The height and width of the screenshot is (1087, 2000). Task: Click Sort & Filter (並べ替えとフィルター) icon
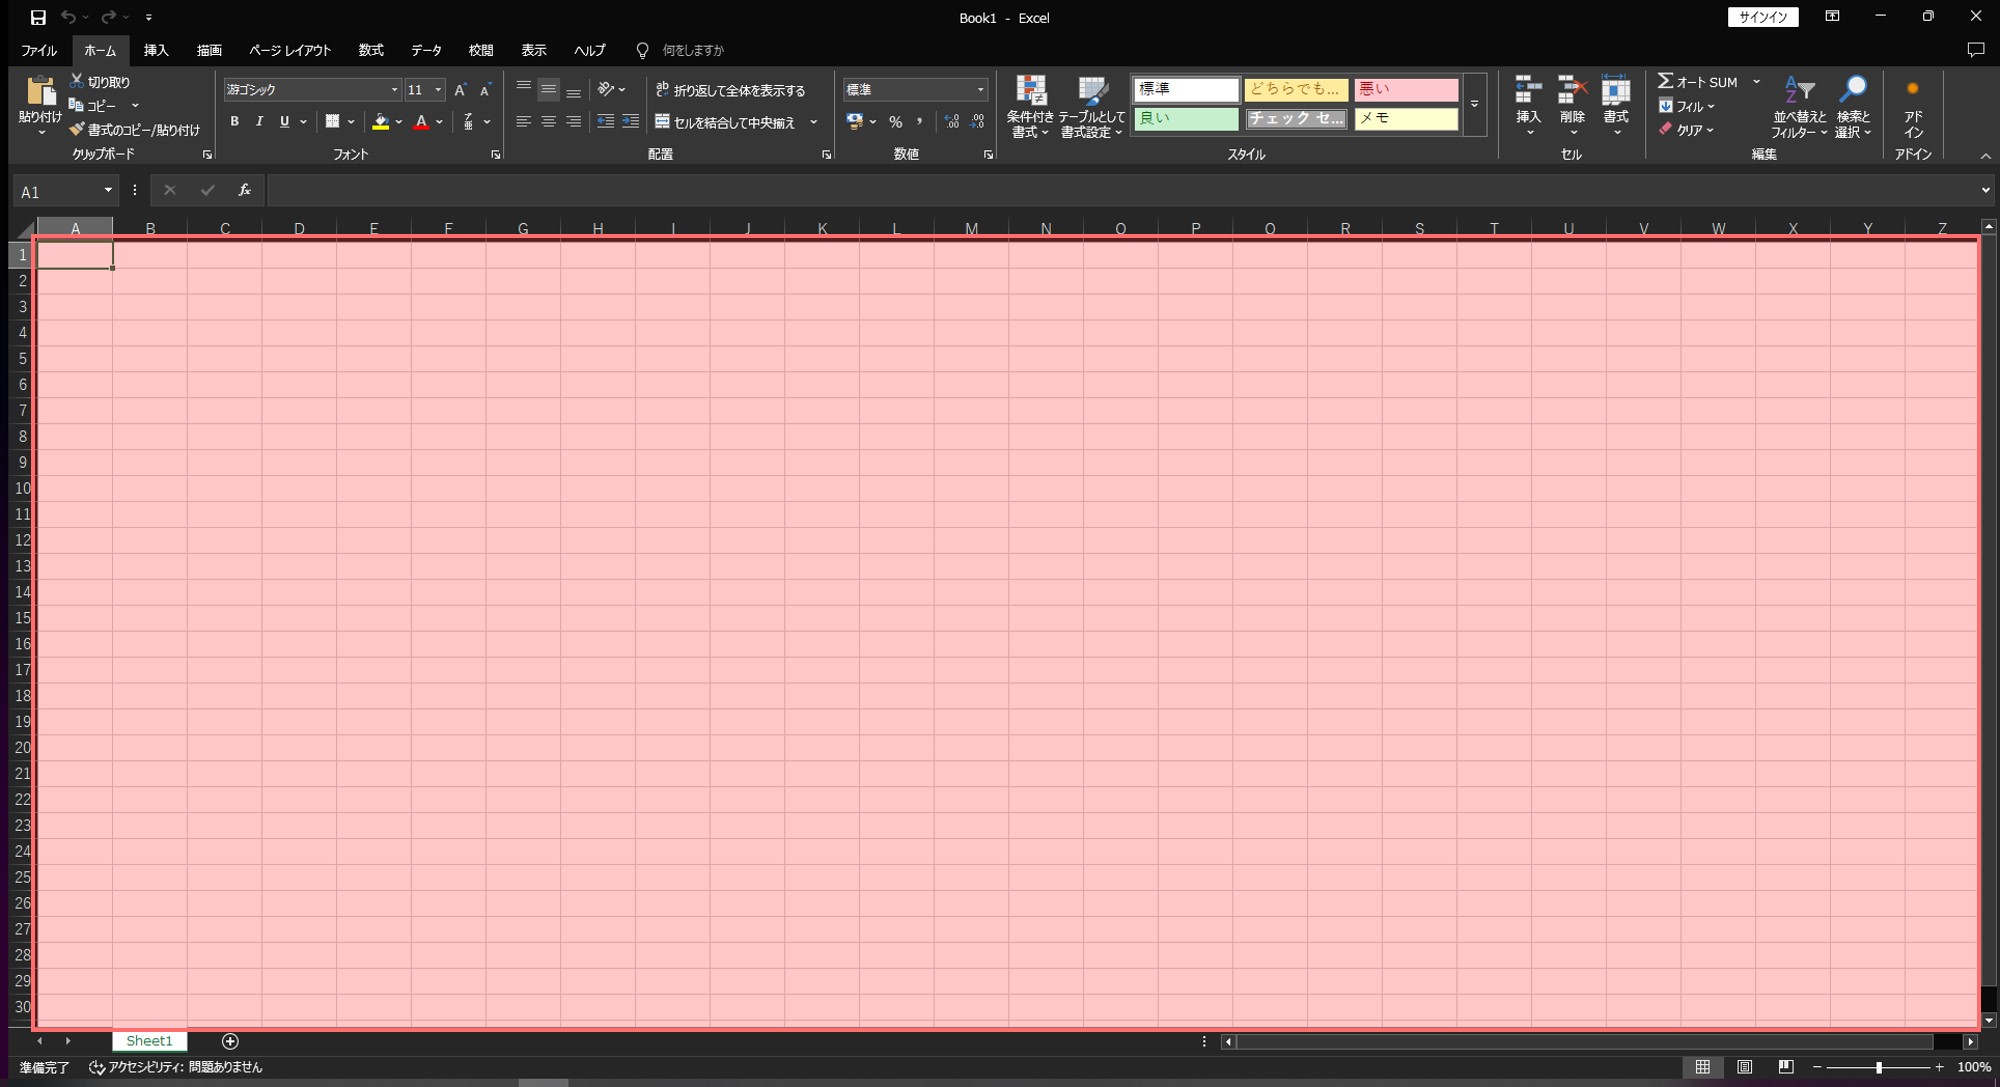coord(1799,91)
